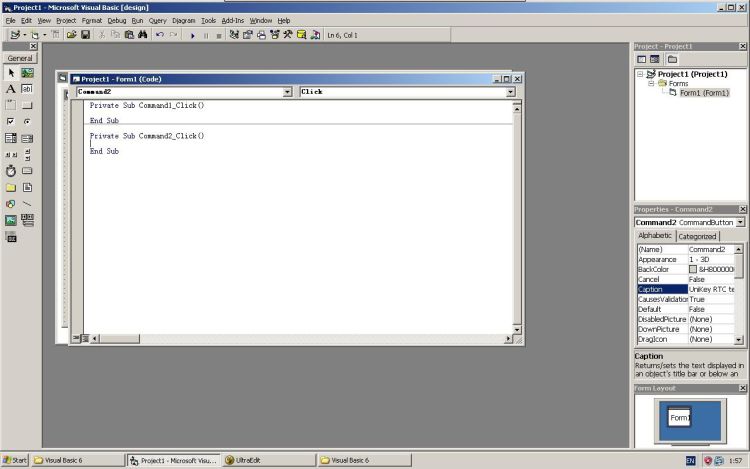The image size is (750, 469).
Task: Select the PictureBox control tool
Action: click(x=27, y=73)
